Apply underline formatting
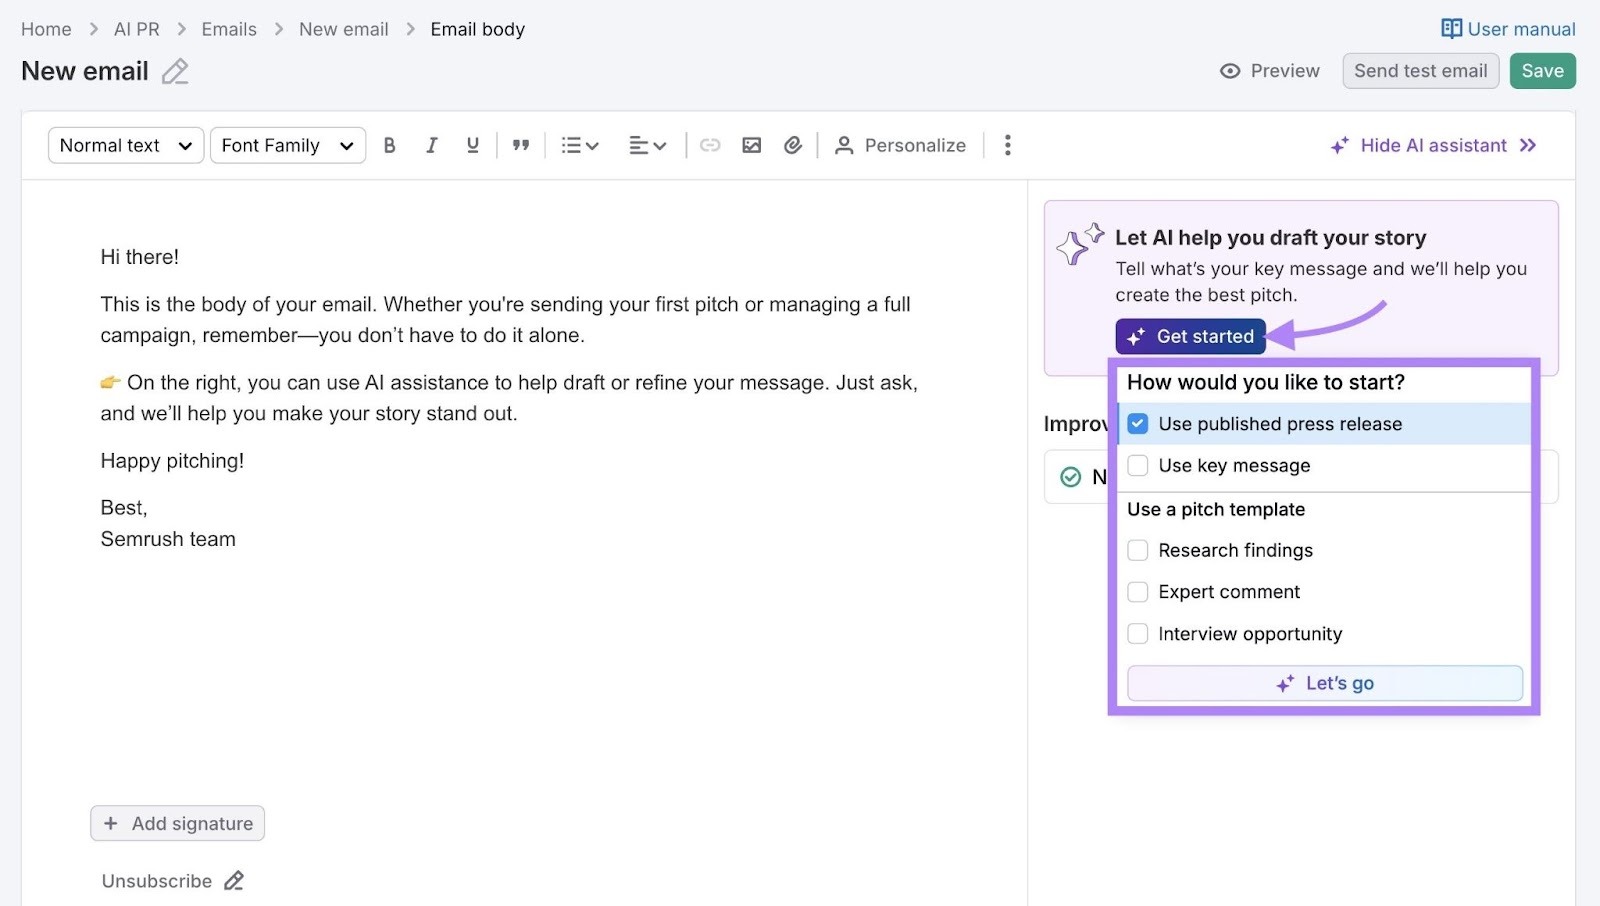 tap(472, 145)
